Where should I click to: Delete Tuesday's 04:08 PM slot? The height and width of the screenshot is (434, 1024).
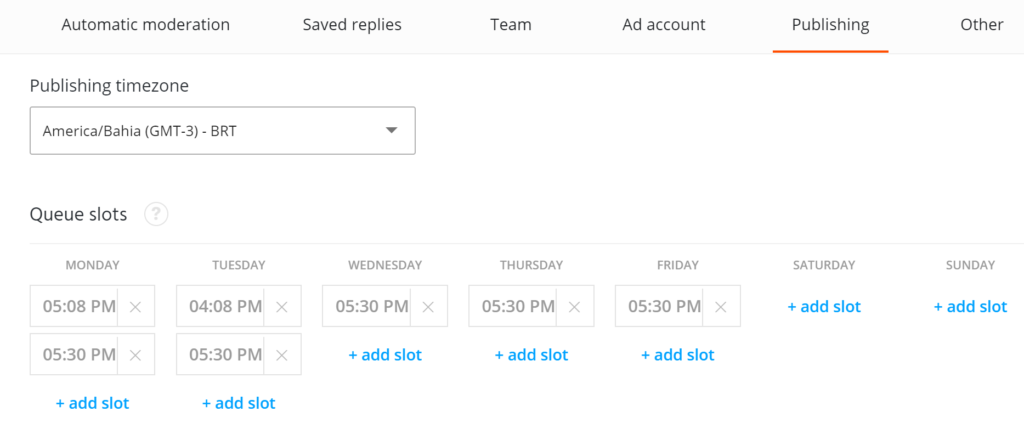282,307
